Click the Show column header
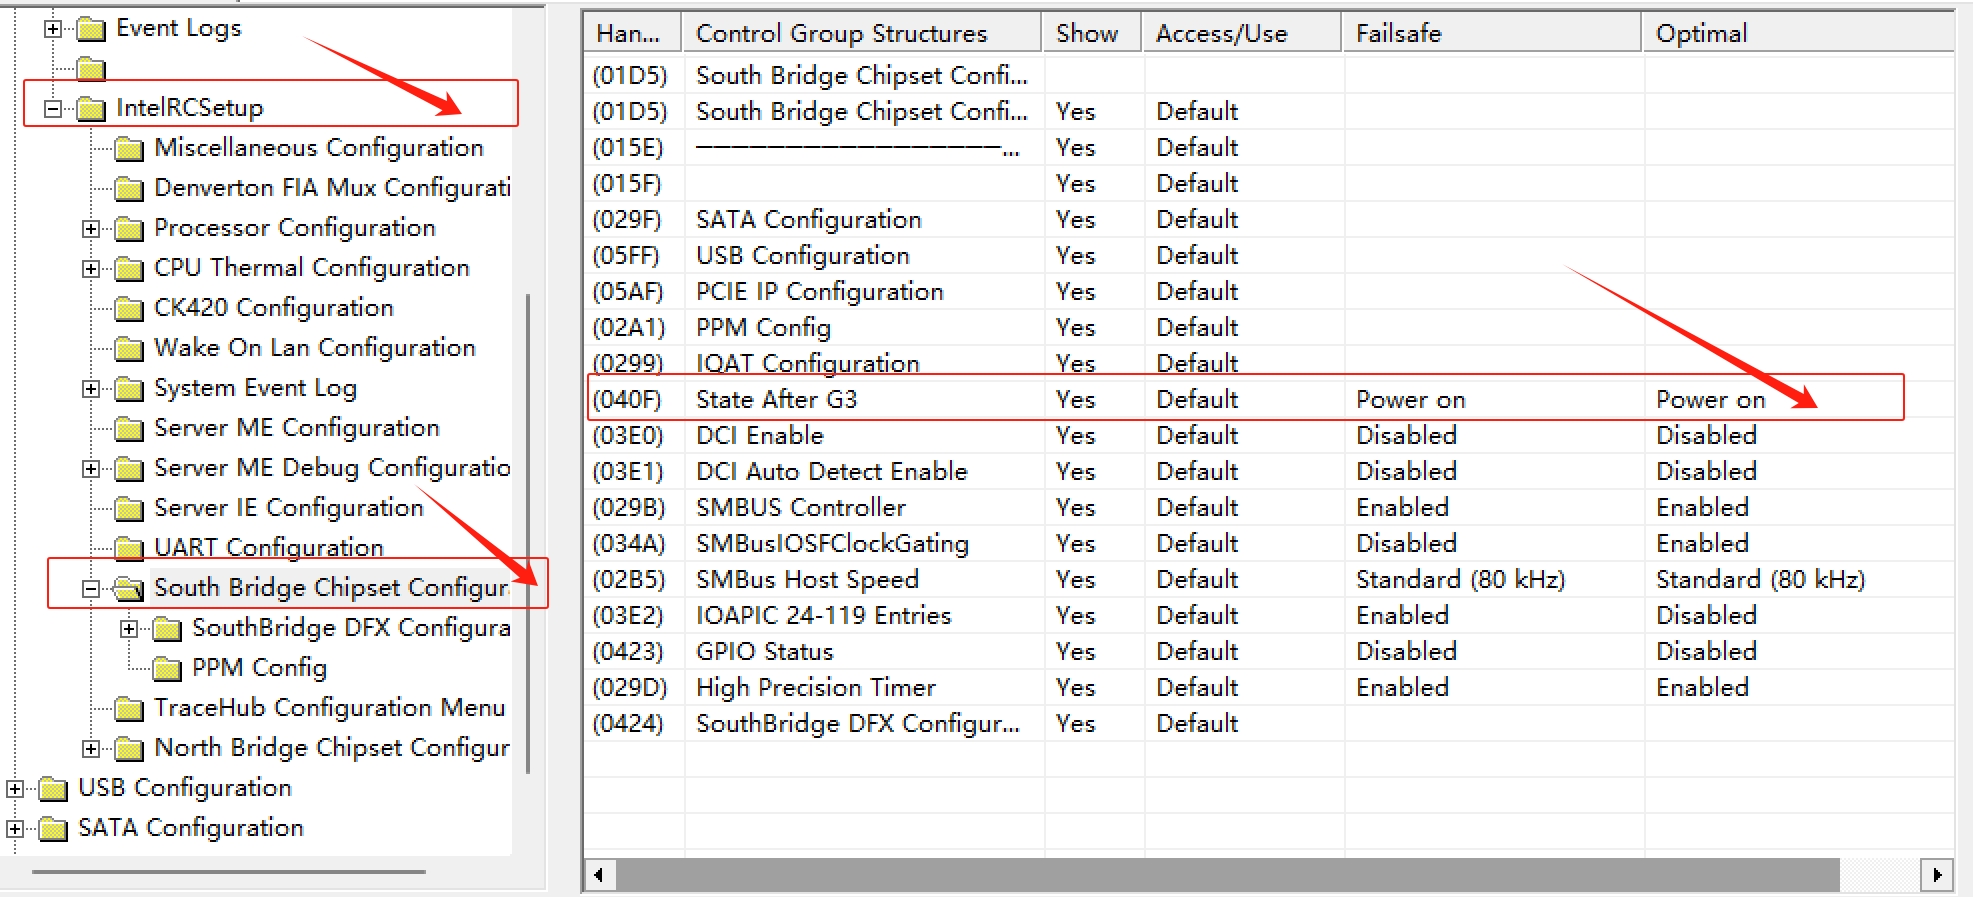1973x897 pixels. click(x=1092, y=33)
